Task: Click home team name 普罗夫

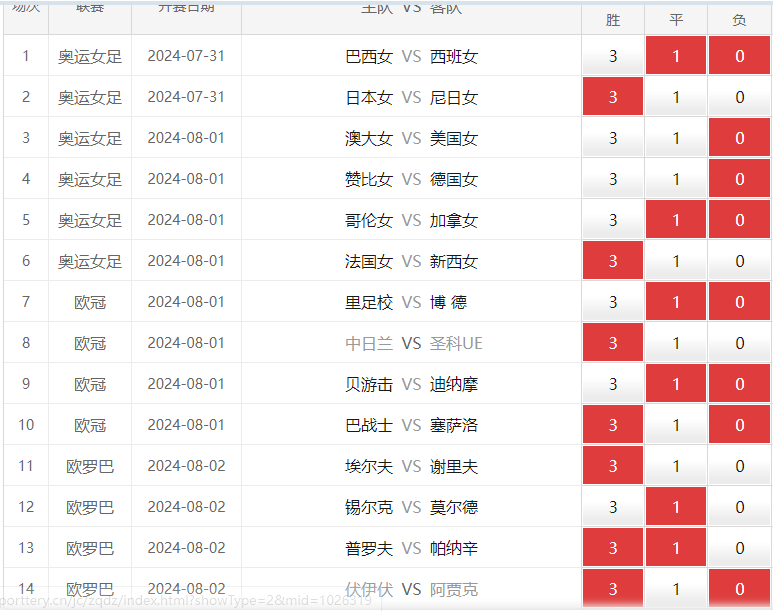Action: pos(369,548)
